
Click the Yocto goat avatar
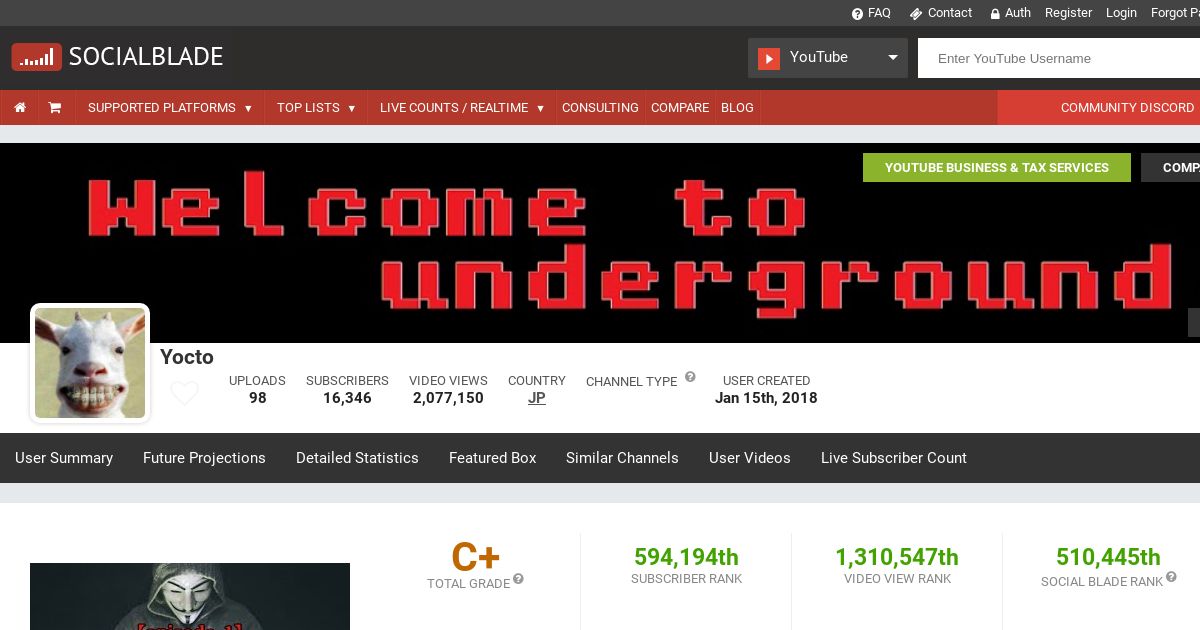90,363
